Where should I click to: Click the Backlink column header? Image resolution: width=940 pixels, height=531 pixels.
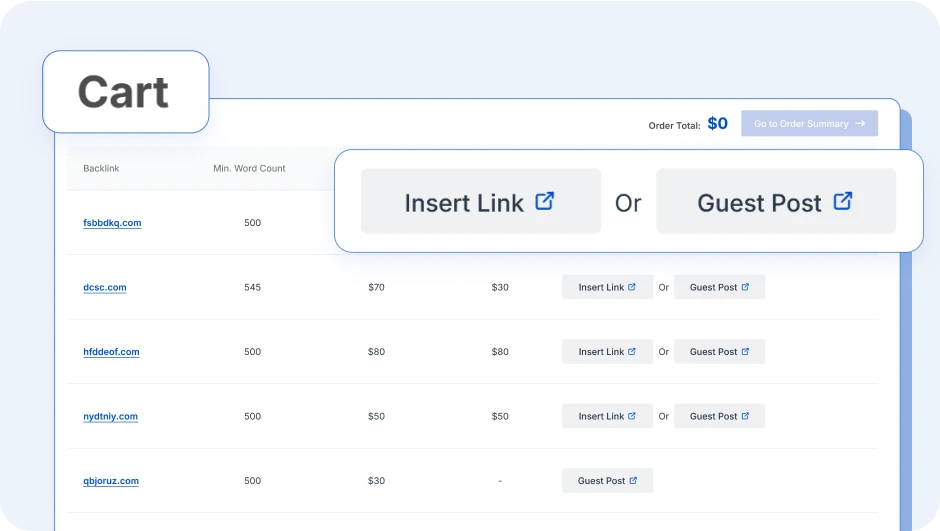(x=101, y=168)
